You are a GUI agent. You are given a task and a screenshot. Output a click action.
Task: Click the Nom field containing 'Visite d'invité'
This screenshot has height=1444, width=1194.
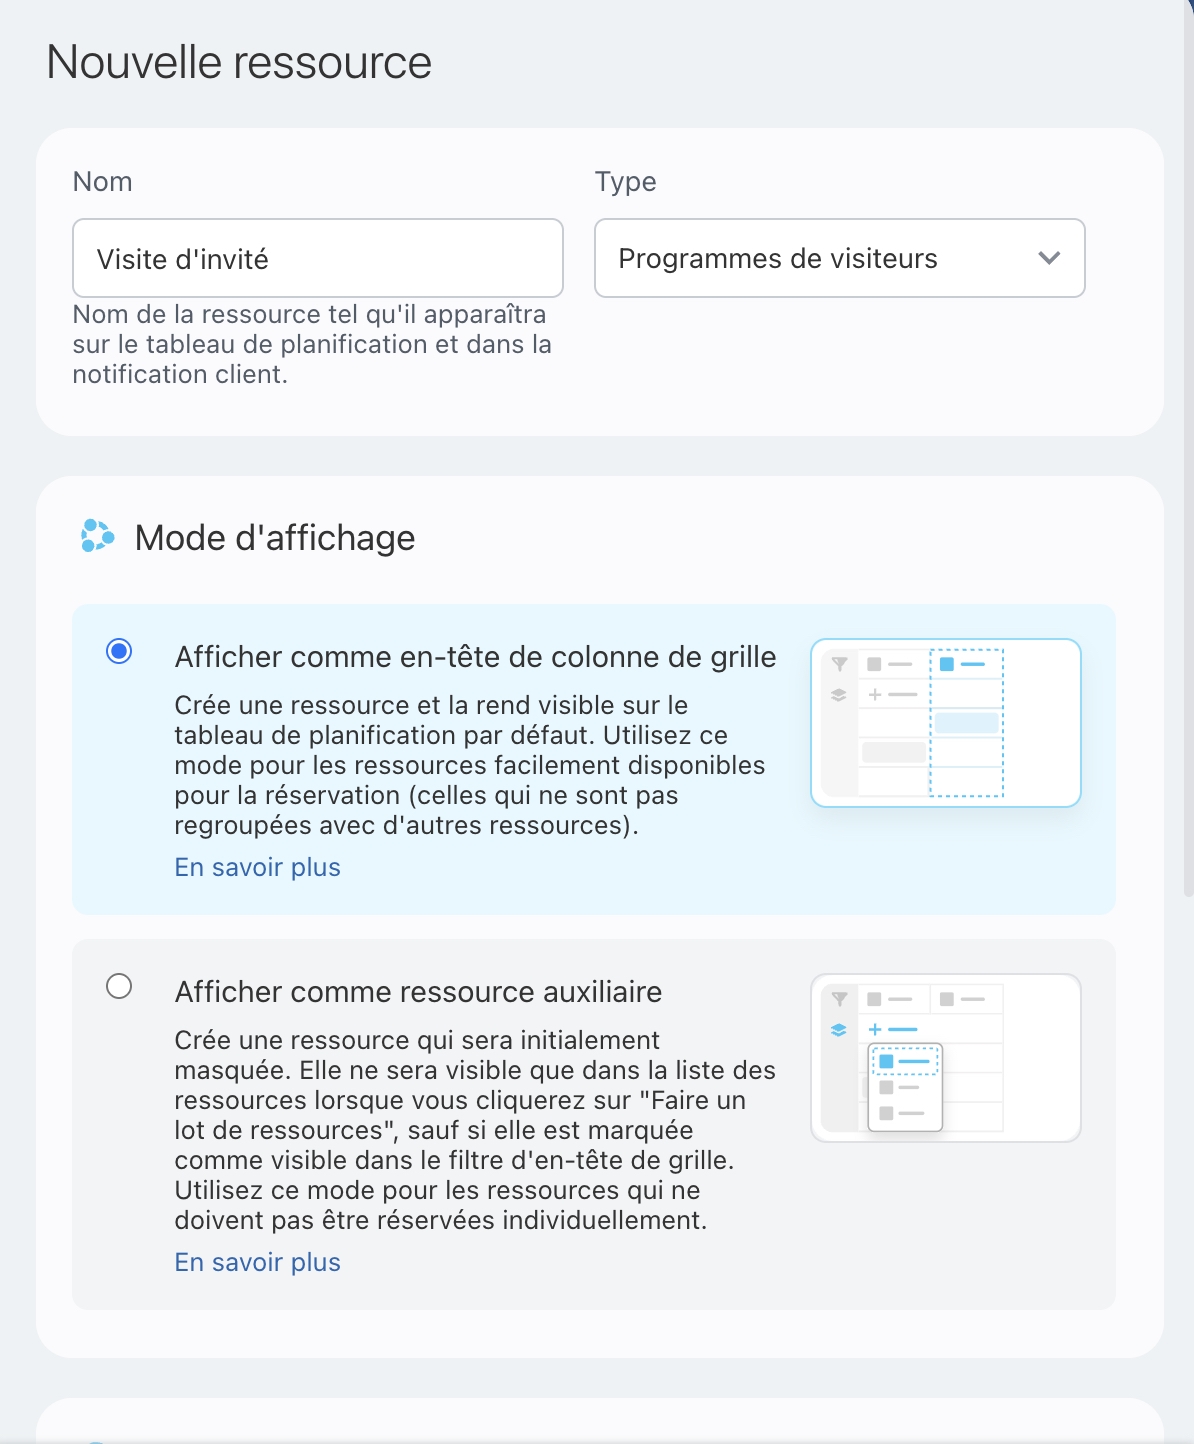(318, 259)
